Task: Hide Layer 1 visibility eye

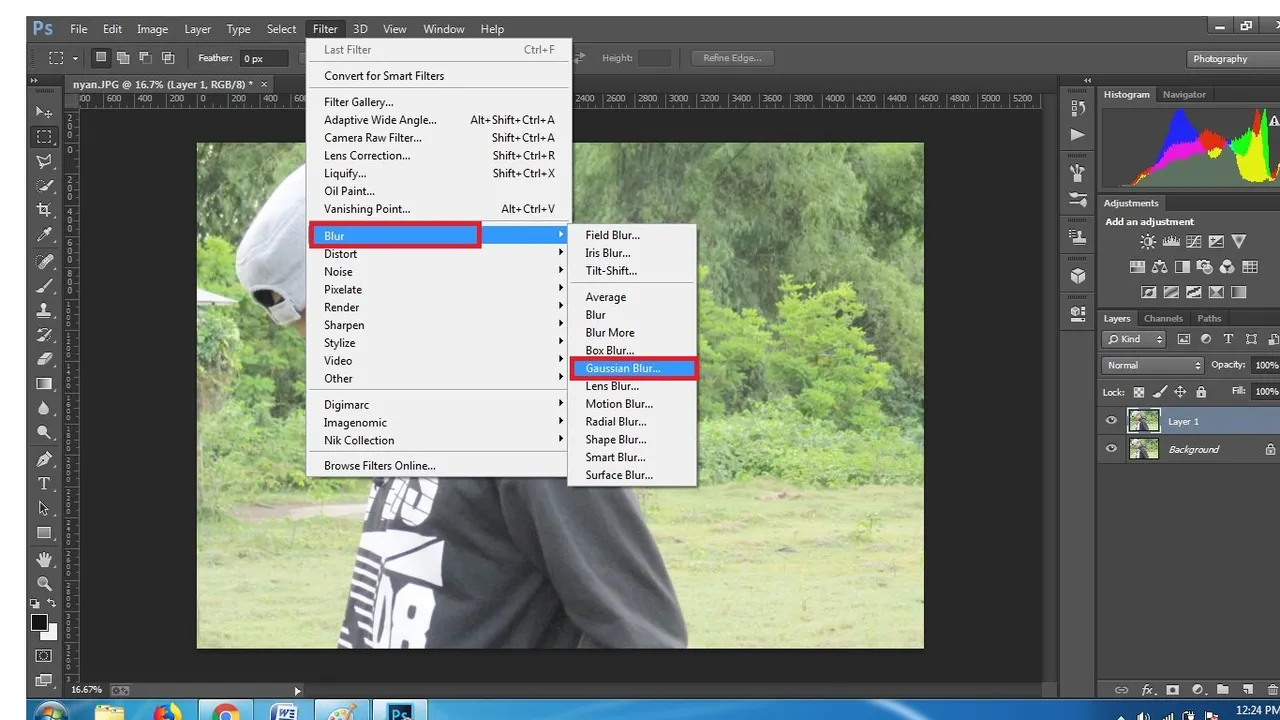Action: pyautogui.click(x=1111, y=421)
